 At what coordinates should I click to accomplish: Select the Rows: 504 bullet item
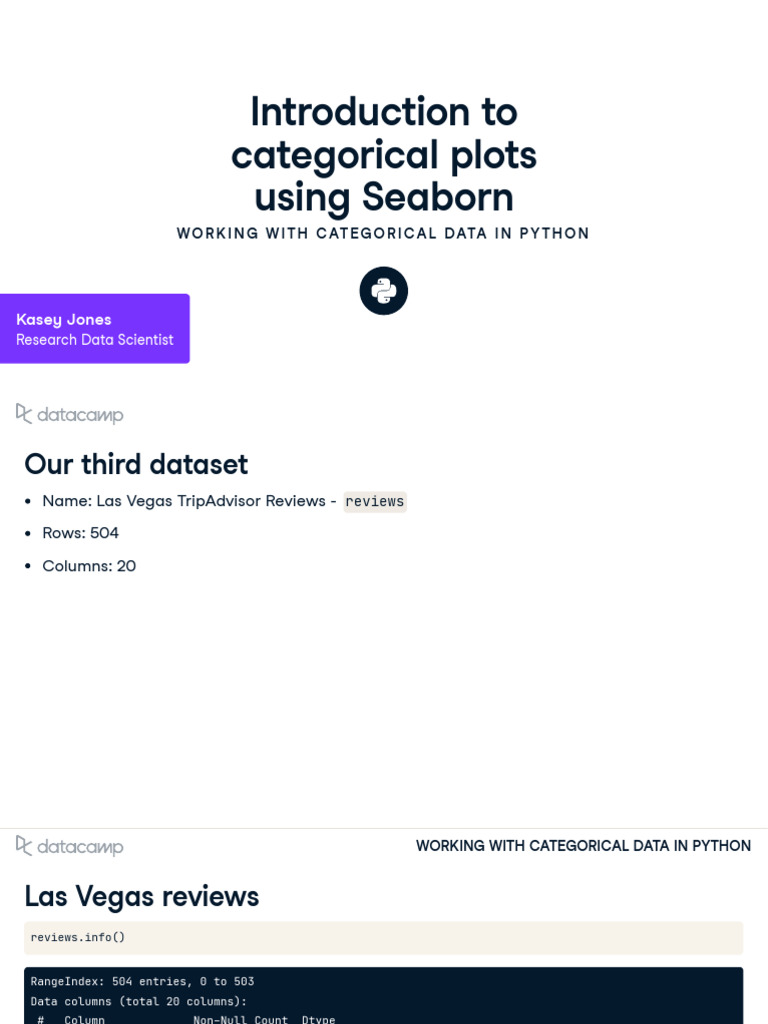tap(80, 533)
